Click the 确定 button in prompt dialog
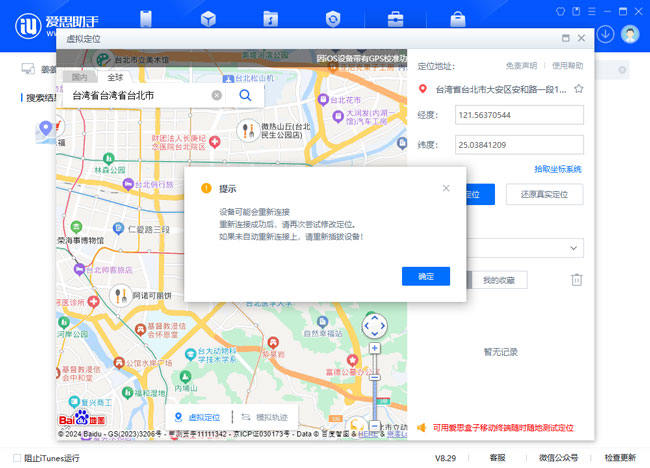Image resolution: width=650 pixels, height=468 pixels. 426,276
